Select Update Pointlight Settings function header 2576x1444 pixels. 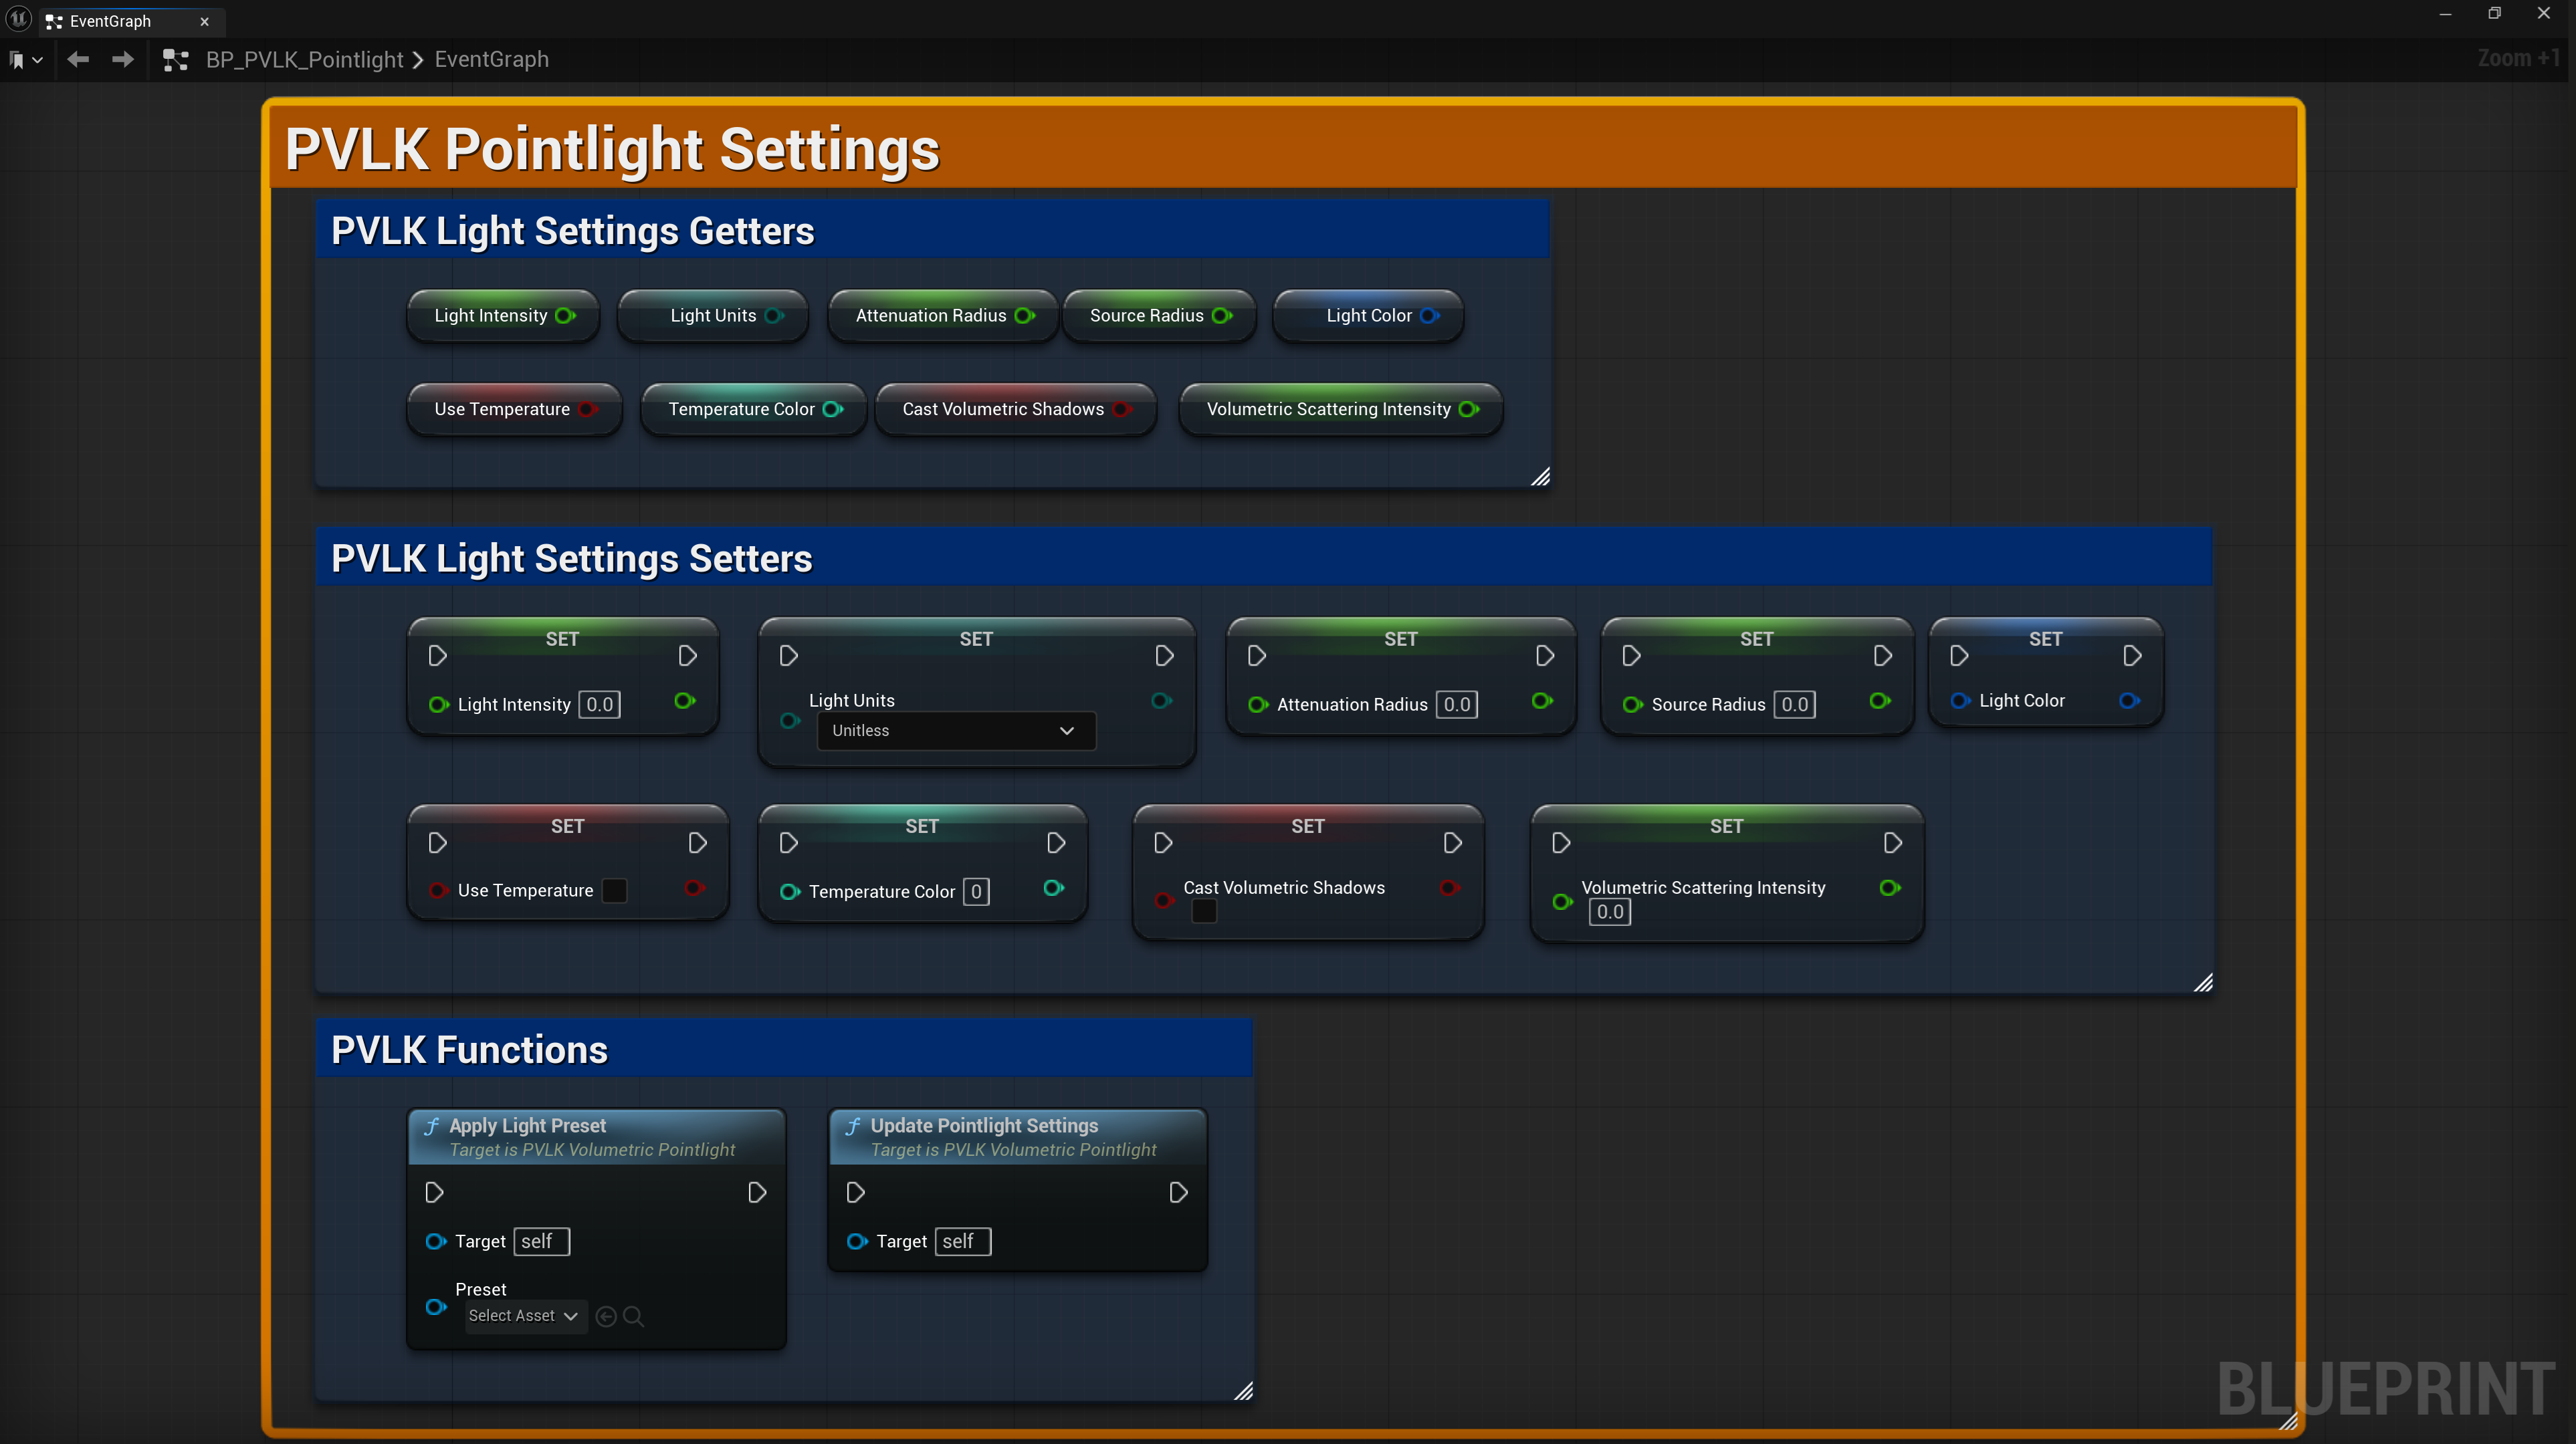(x=1017, y=1137)
